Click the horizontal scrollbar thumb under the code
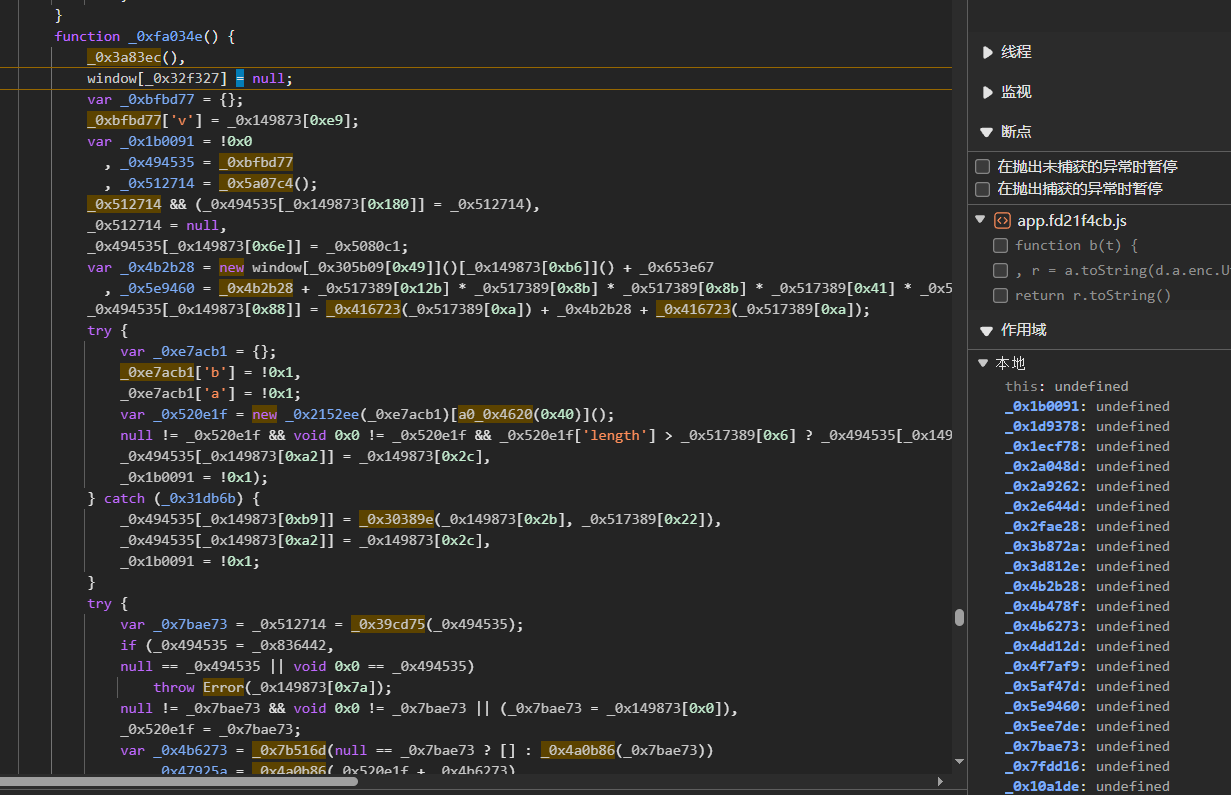 point(180,781)
